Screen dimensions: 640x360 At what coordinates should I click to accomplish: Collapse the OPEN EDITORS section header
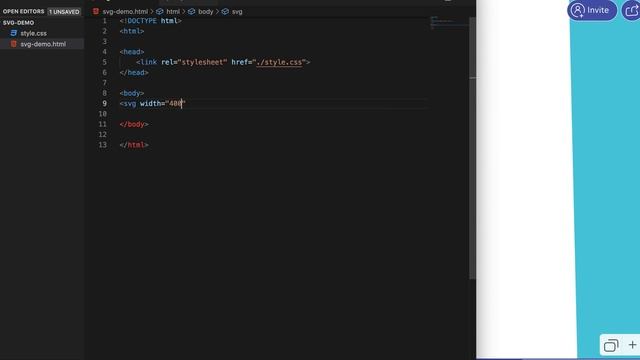coord(23,11)
